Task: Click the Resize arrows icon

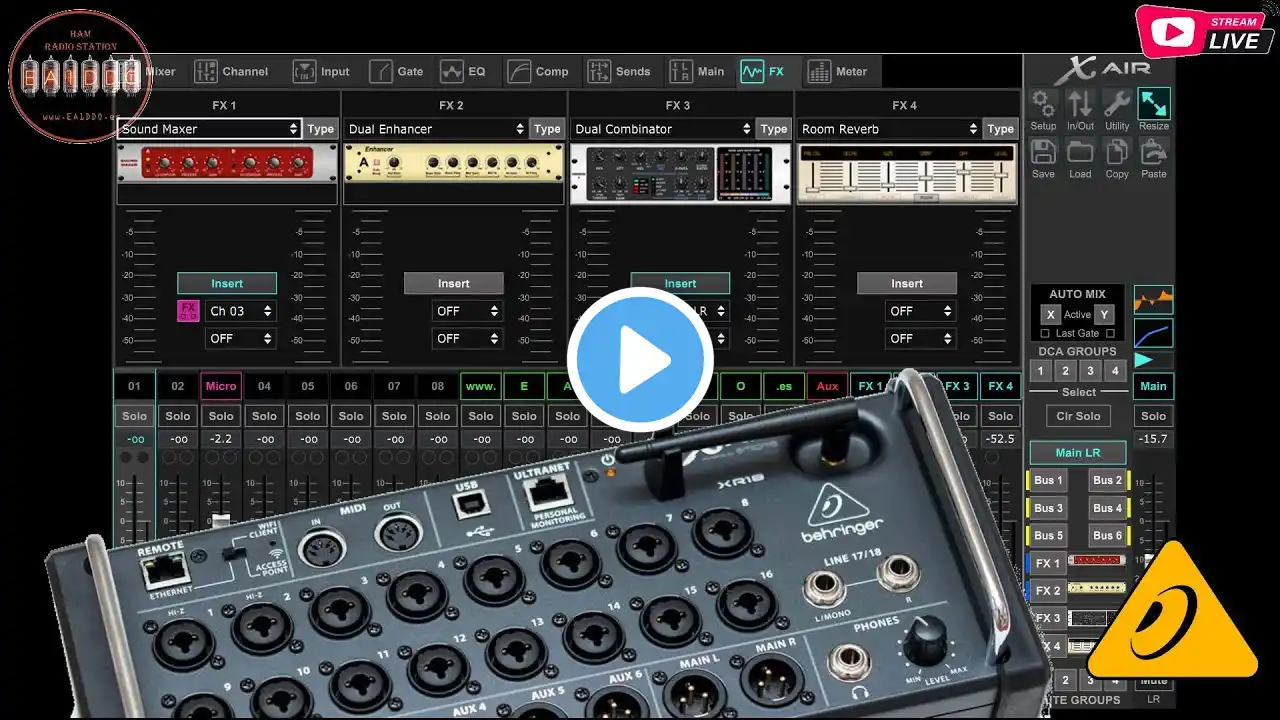Action: 1154,104
